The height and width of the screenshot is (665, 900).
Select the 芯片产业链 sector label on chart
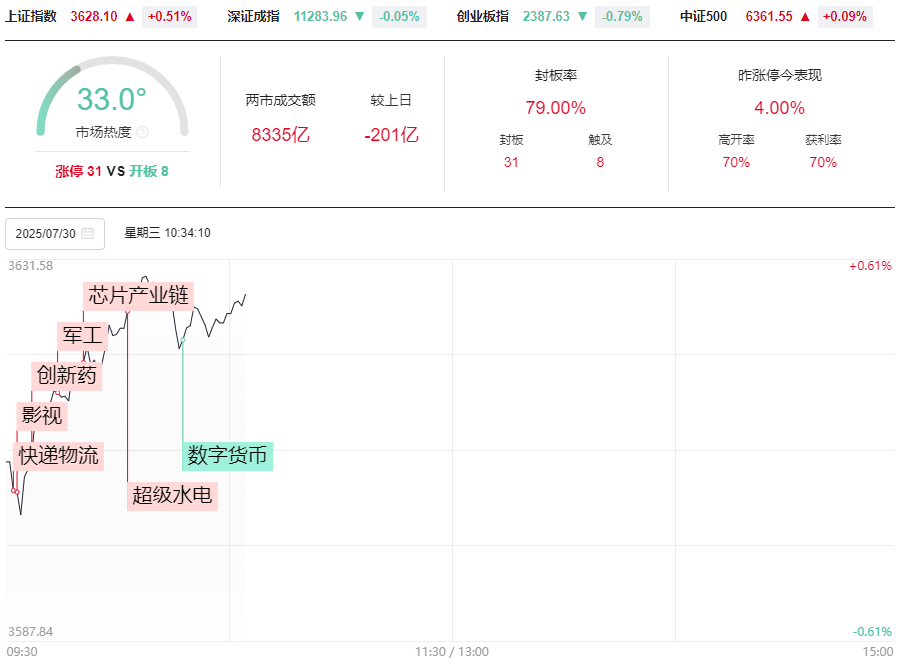(138, 295)
